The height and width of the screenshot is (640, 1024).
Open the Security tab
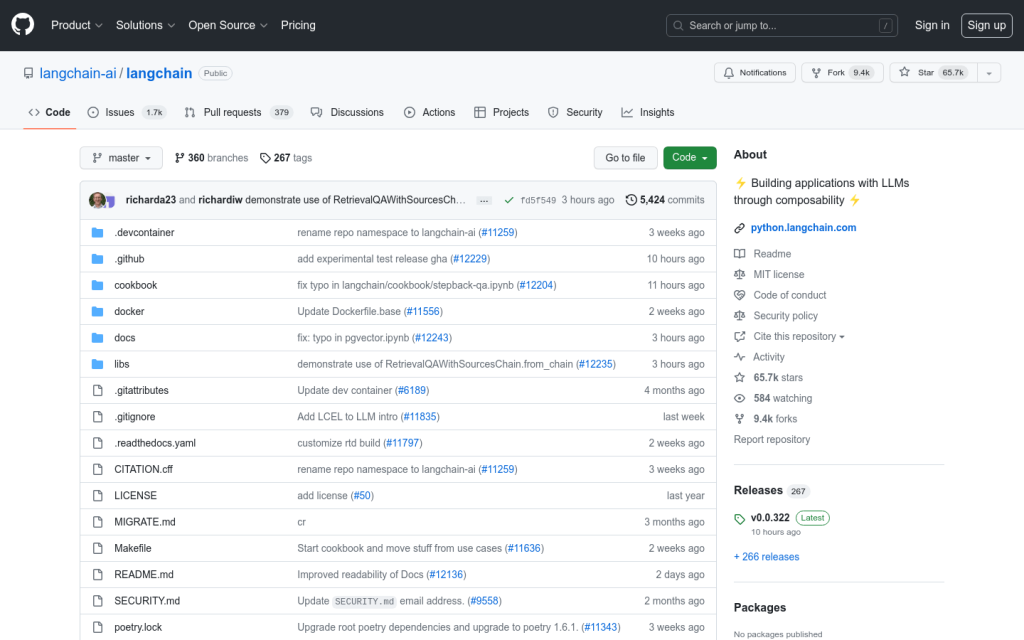pyautogui.click(x=575, y=112)
